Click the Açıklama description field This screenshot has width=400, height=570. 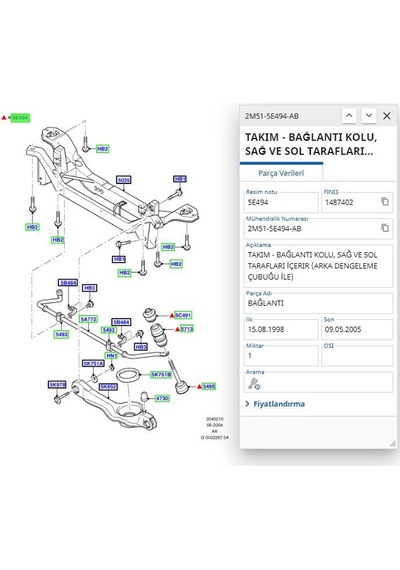tap(318, 266)
